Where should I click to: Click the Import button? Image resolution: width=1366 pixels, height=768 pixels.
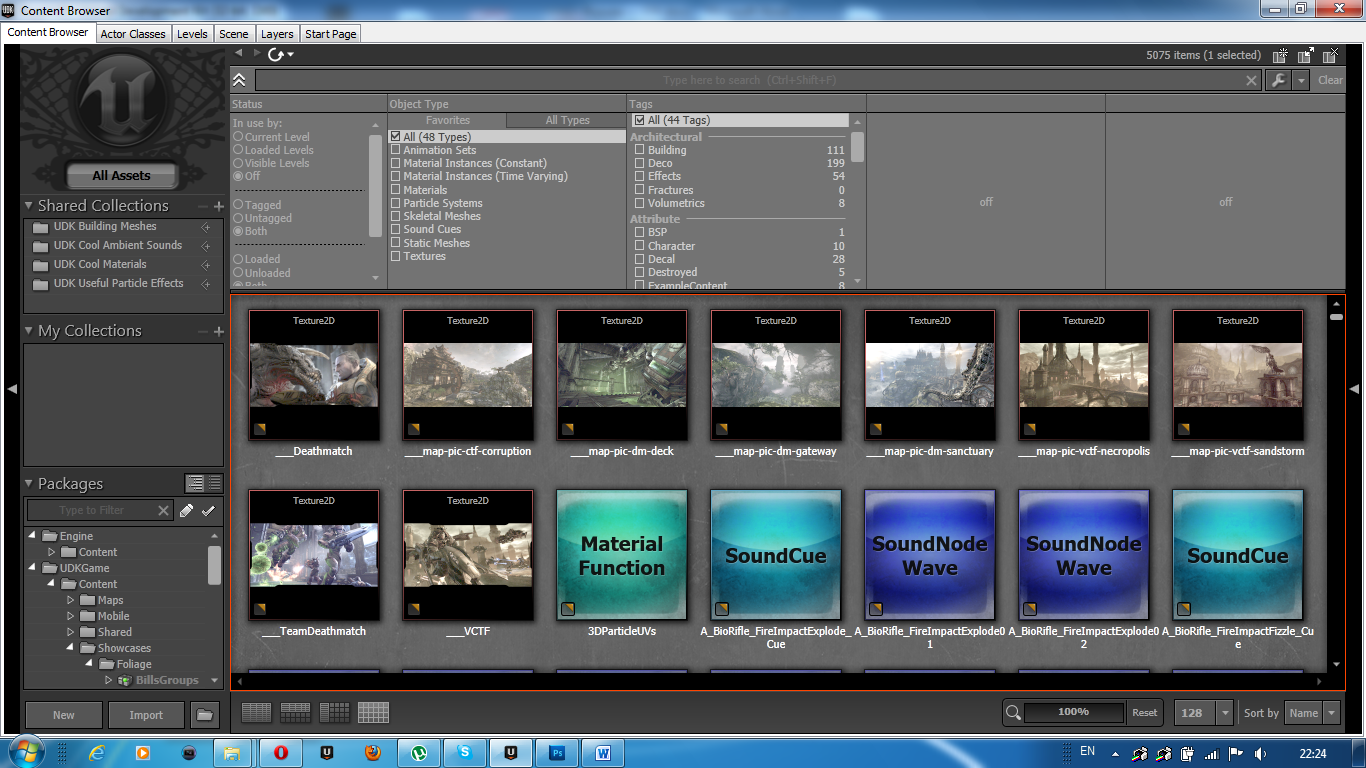(x=146, y=715)
